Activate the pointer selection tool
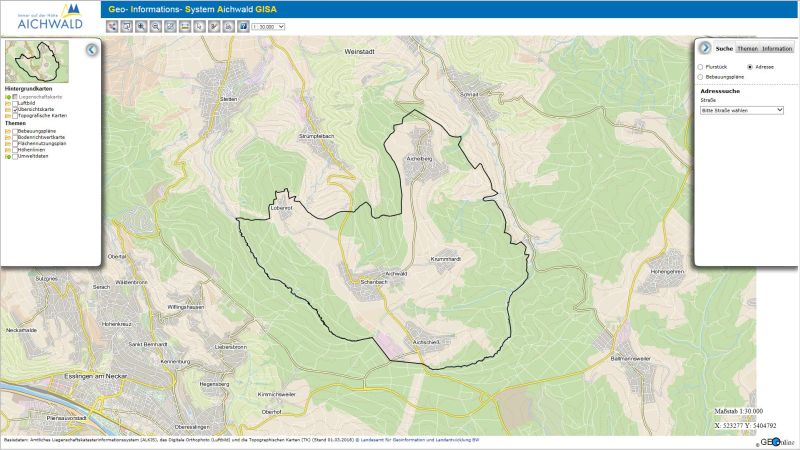The height and width of the screenshot is (450, 800). 199,26
